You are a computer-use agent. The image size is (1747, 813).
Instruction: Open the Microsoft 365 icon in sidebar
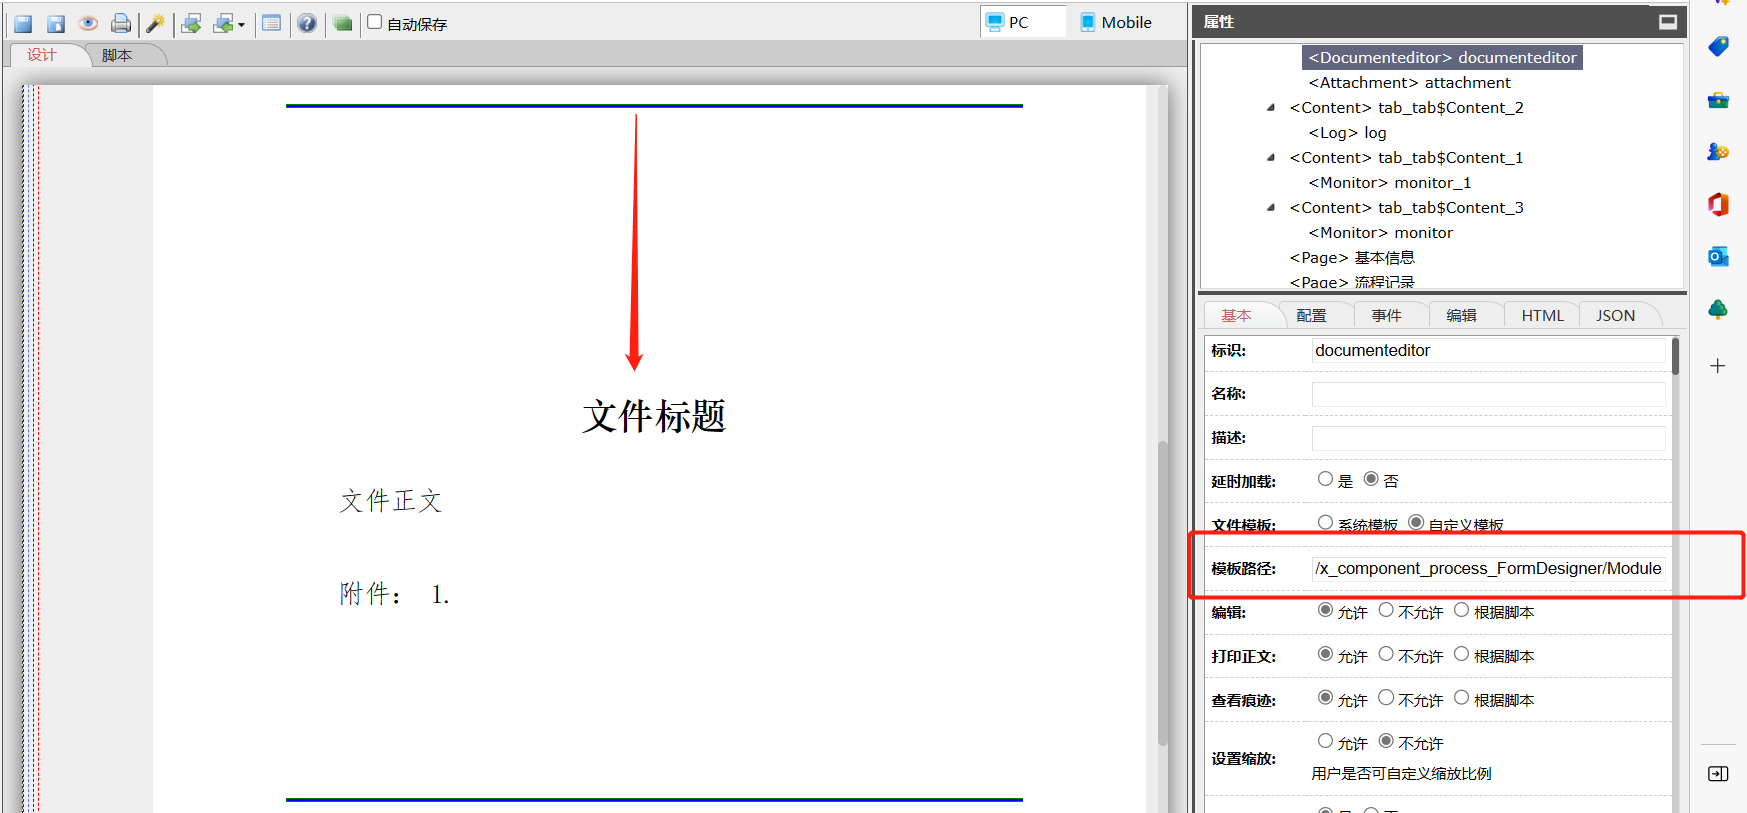(1718, 205)
